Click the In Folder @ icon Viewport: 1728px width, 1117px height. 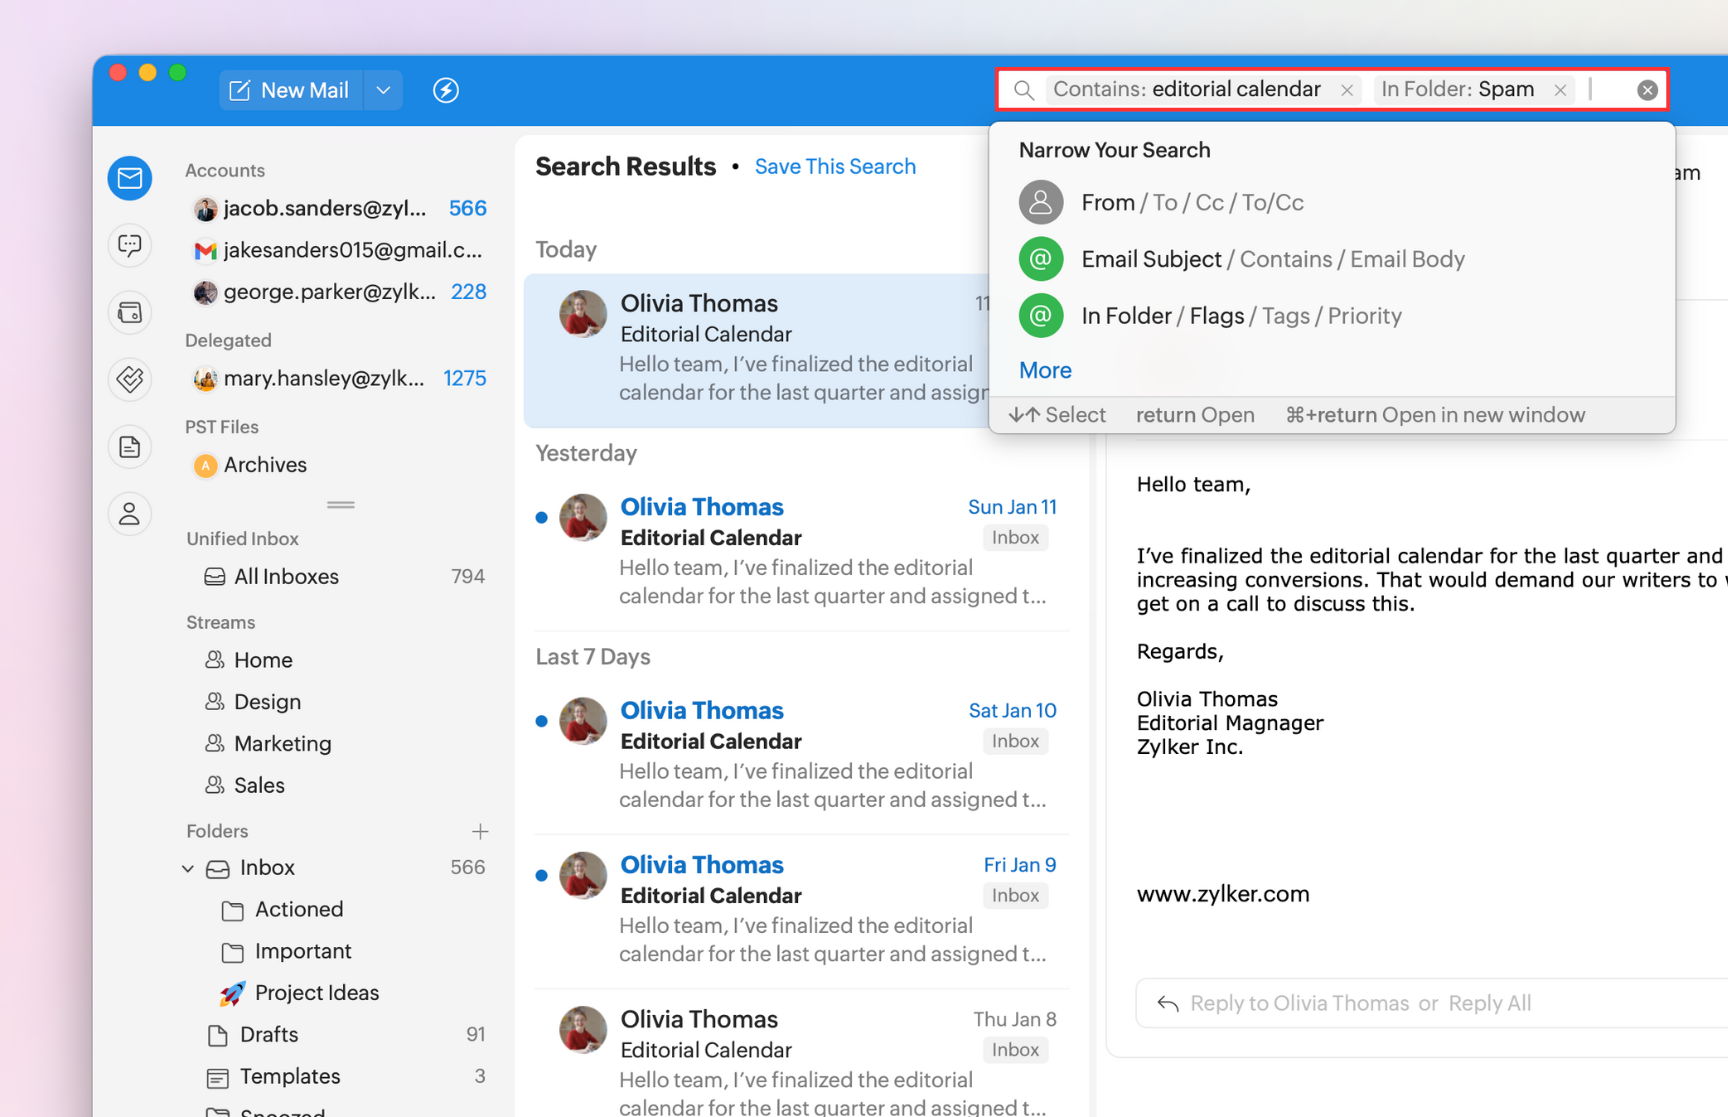pos(1041,316)
